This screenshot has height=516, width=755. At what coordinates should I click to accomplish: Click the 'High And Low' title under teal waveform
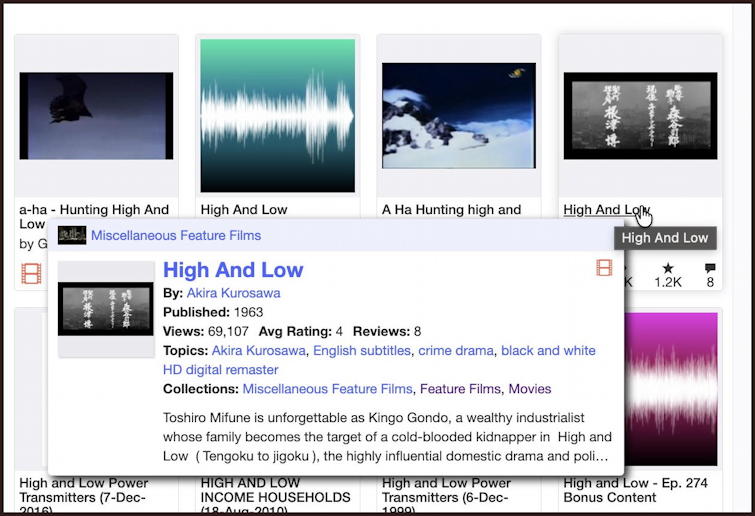[244, 210]
